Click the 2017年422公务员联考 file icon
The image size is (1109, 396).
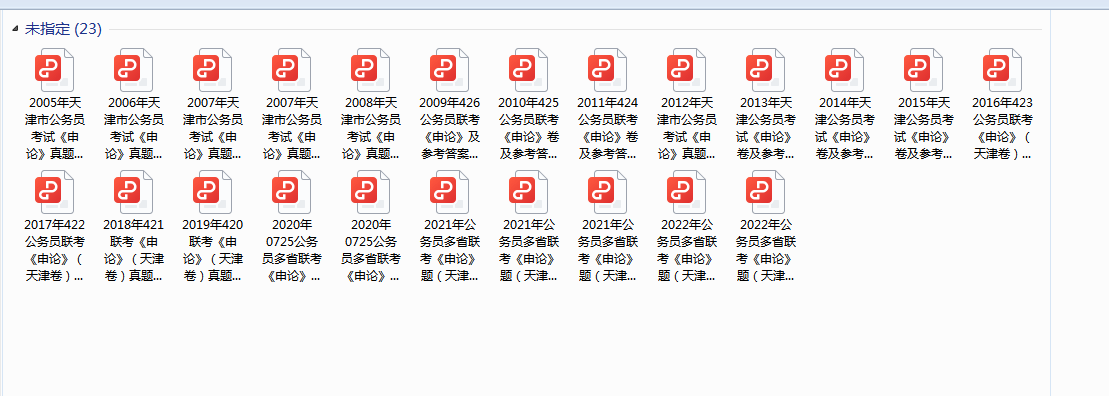click(54, 192)
